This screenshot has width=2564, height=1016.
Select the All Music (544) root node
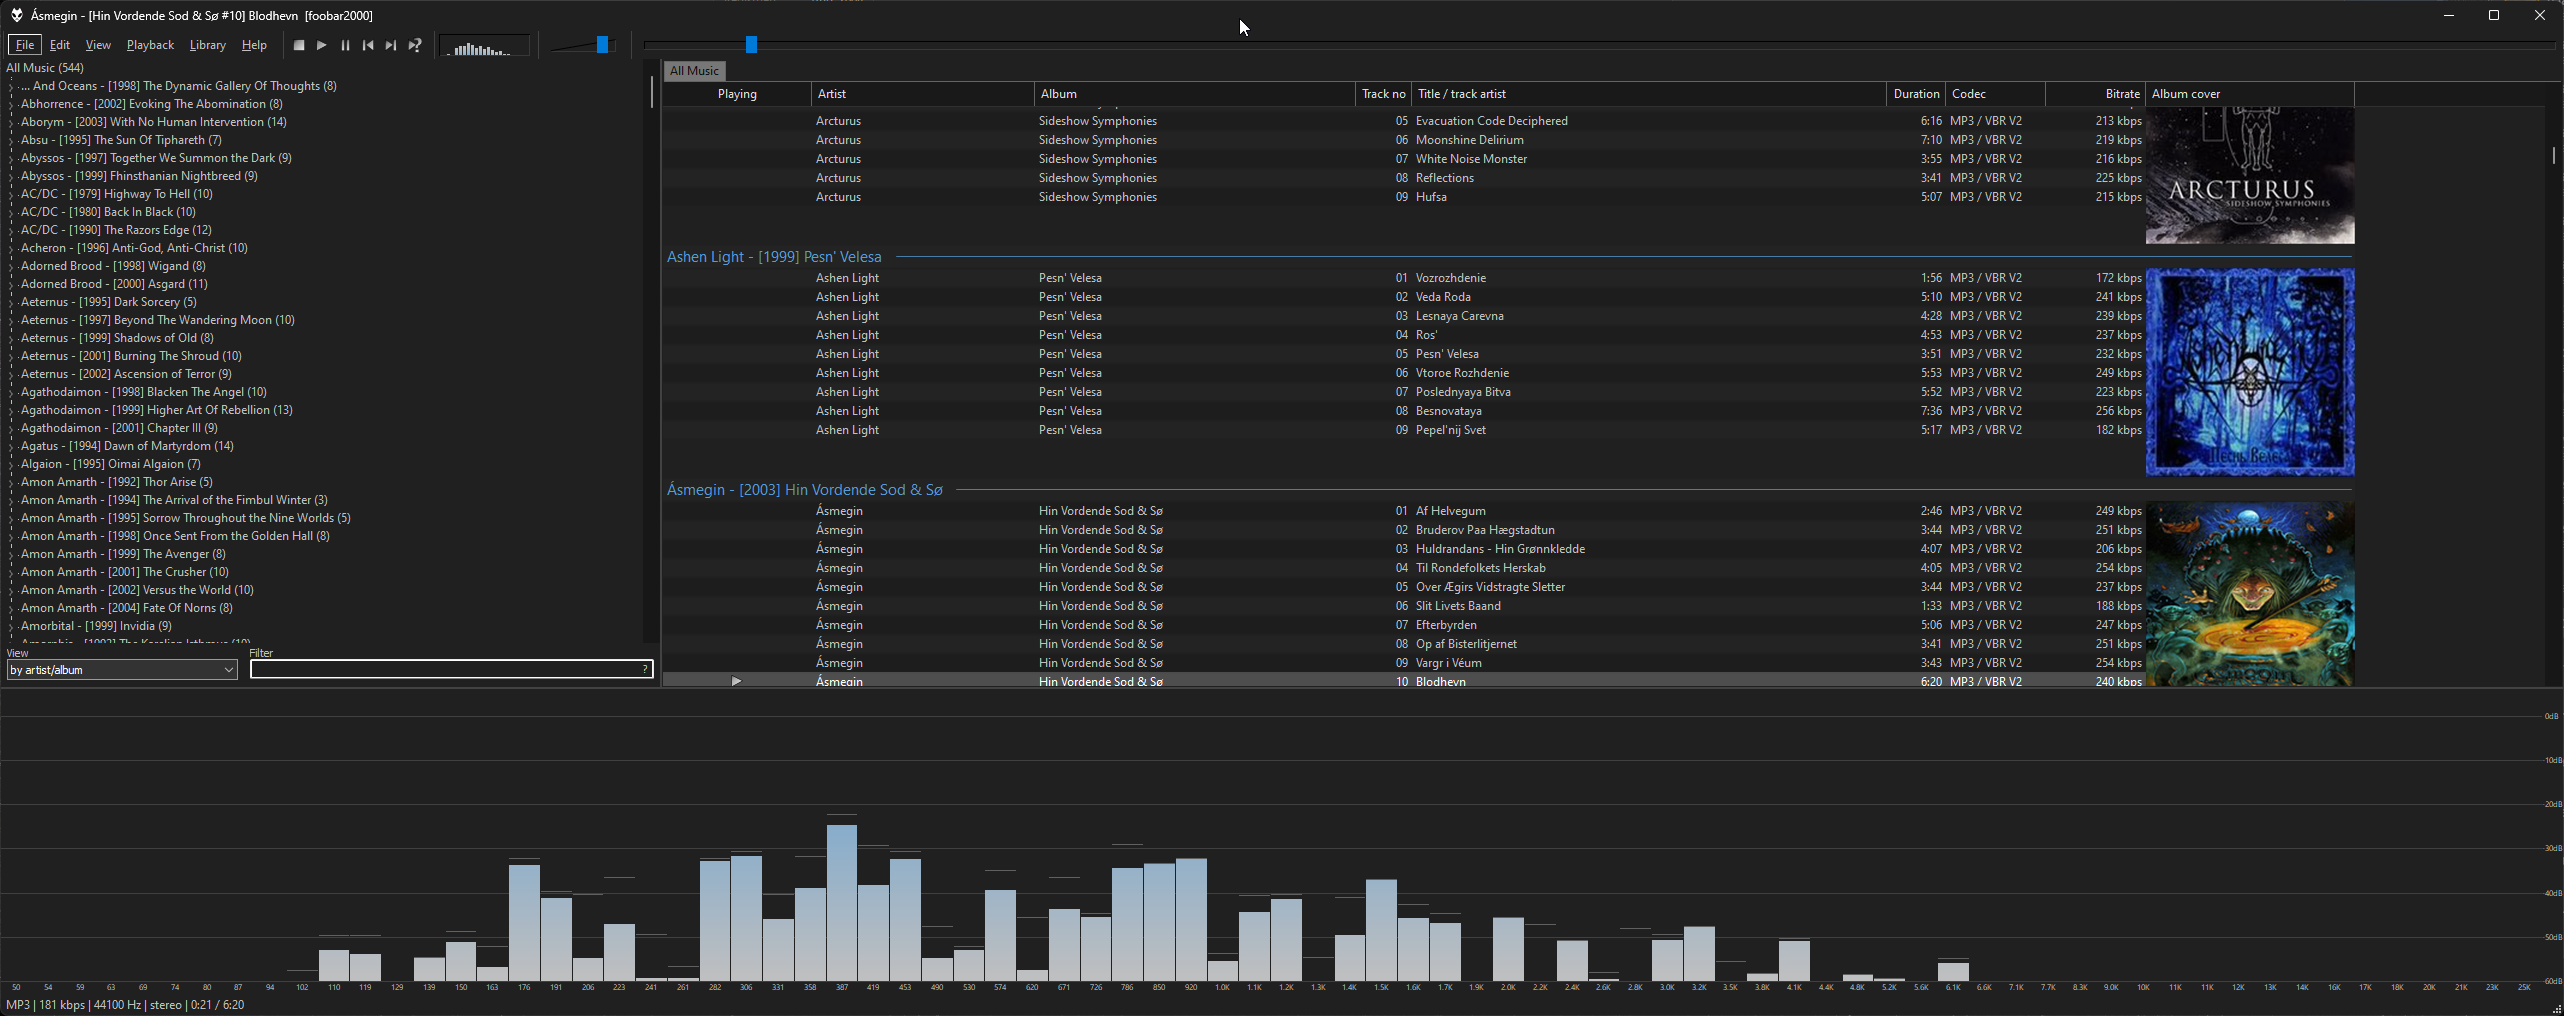(x=45, y=68)
